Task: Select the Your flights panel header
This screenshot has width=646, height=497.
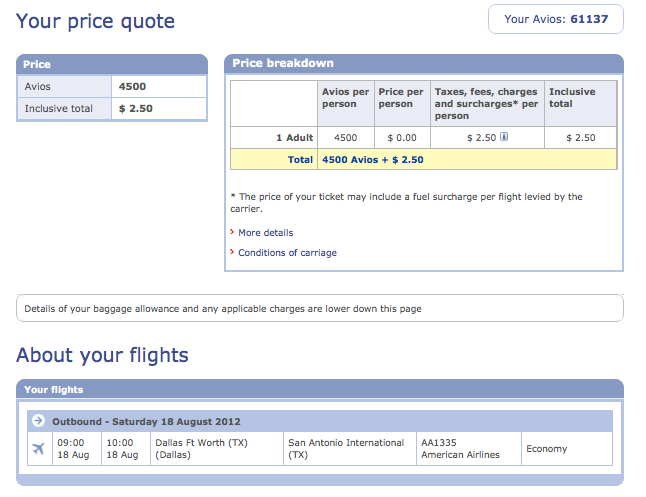Action: [x=319, y=389]
